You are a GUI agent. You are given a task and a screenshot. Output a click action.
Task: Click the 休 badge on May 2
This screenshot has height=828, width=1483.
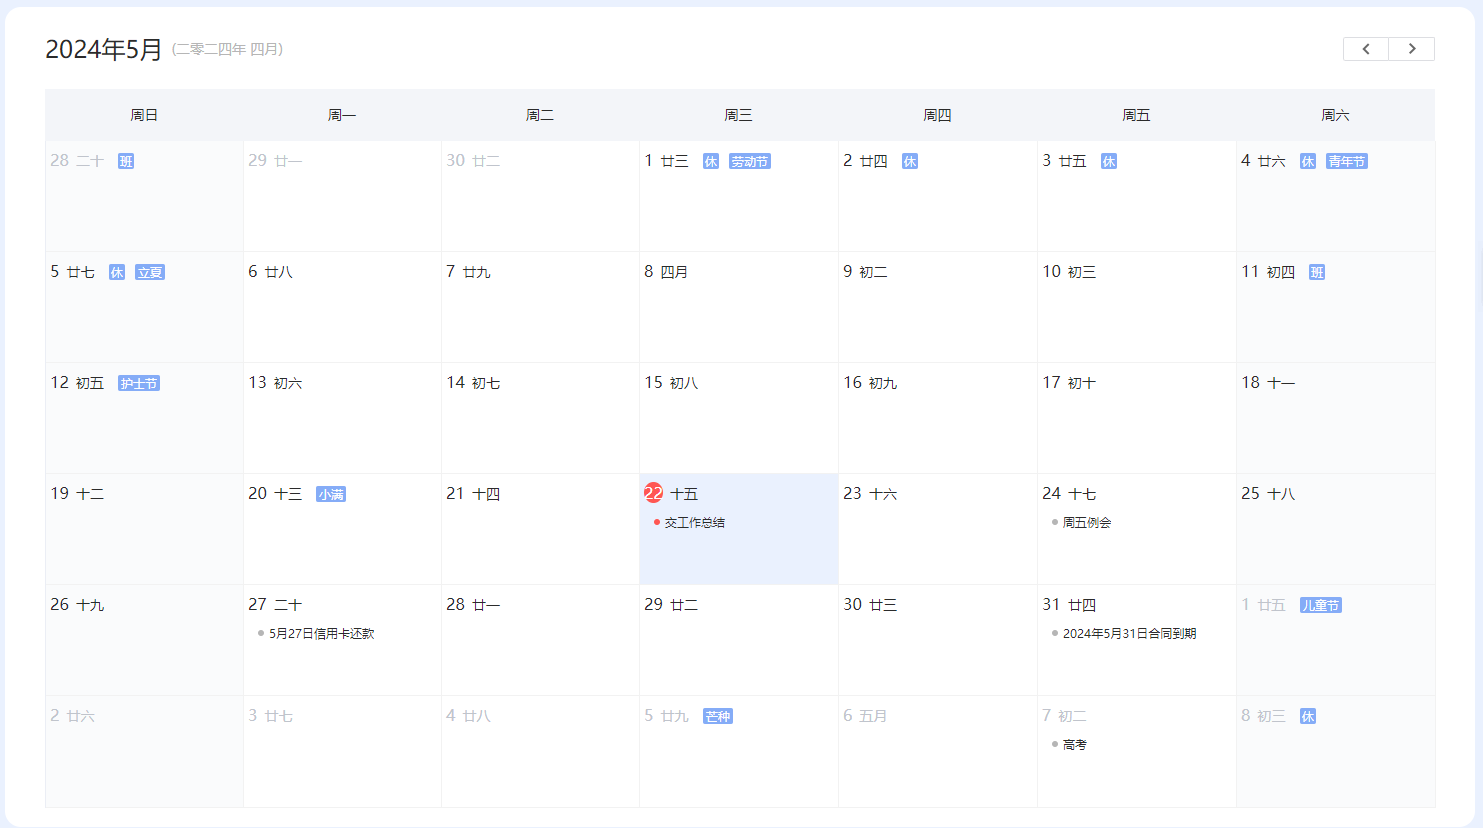tap(910, 161)
